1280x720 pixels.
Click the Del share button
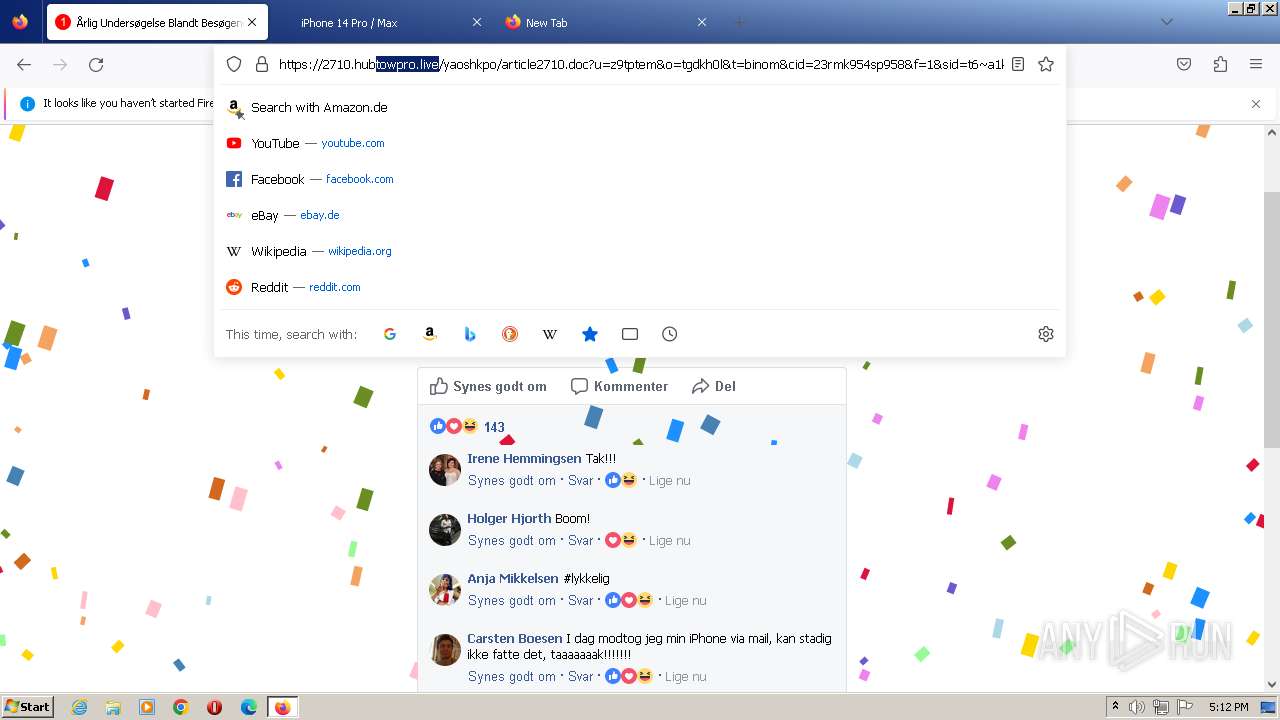(714, 386)
